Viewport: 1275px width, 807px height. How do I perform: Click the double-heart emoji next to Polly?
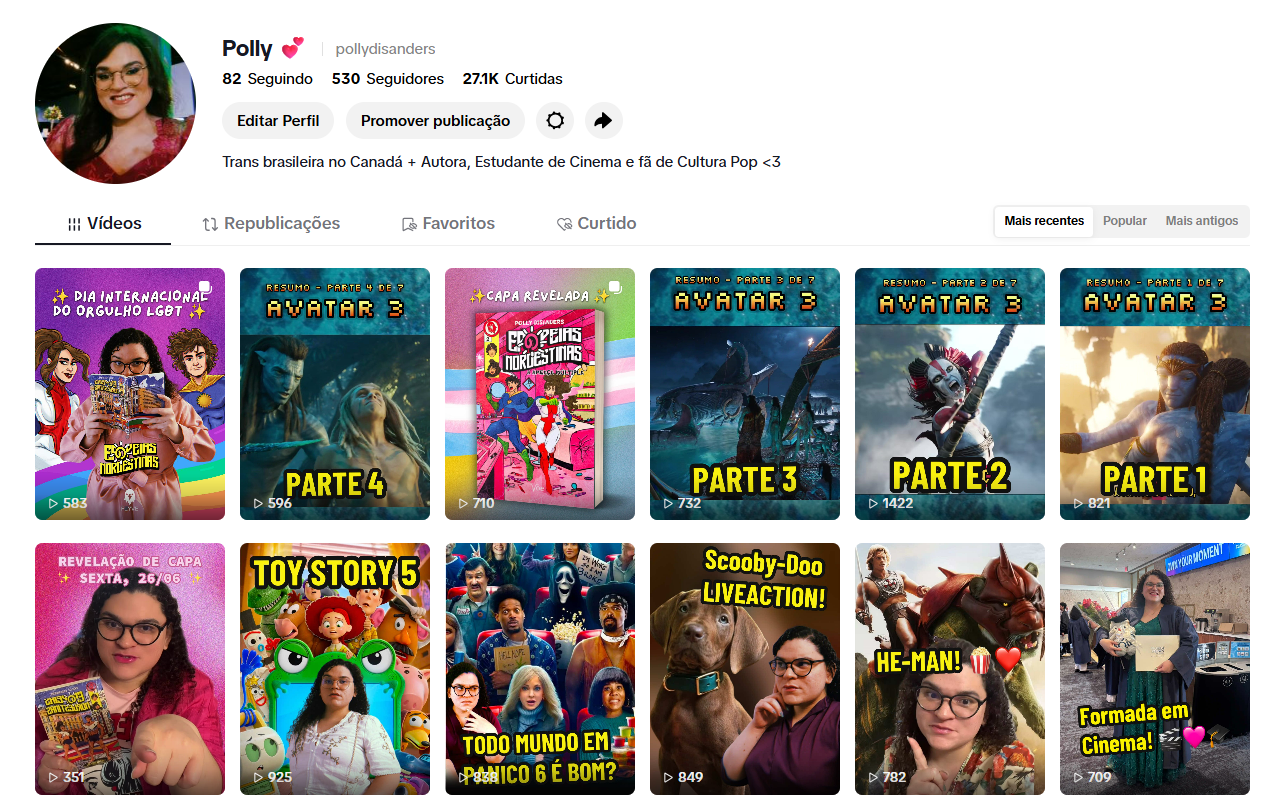point(292,48)
